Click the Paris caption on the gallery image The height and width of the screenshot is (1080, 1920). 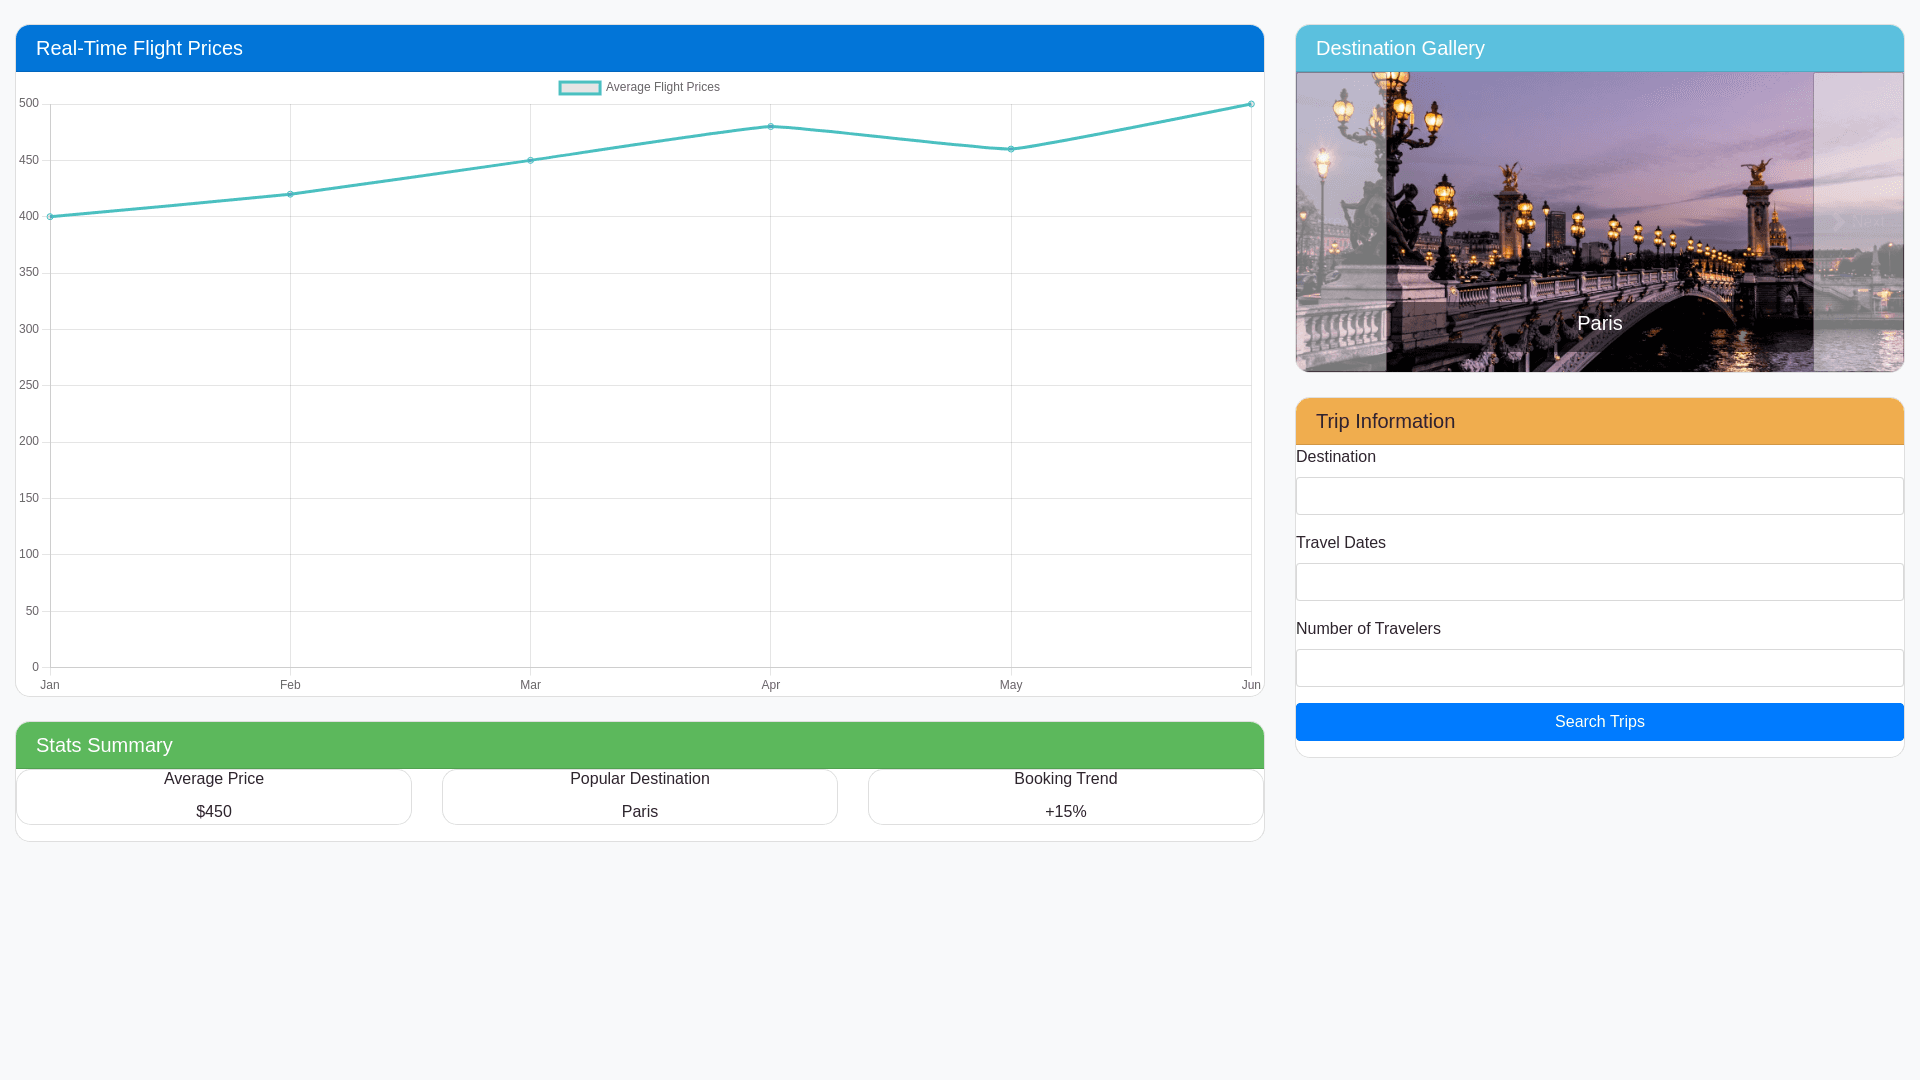pos(1599,324)
